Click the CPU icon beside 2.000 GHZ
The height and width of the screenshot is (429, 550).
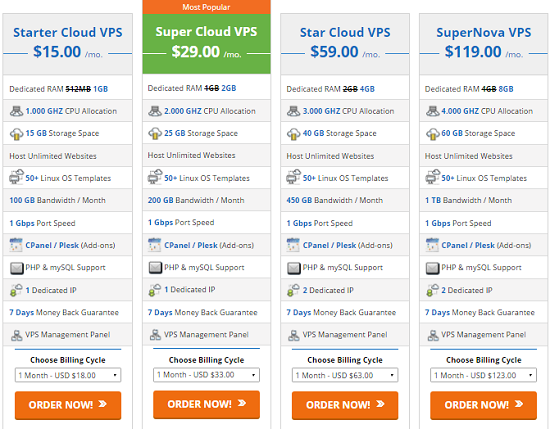point(155,111)
